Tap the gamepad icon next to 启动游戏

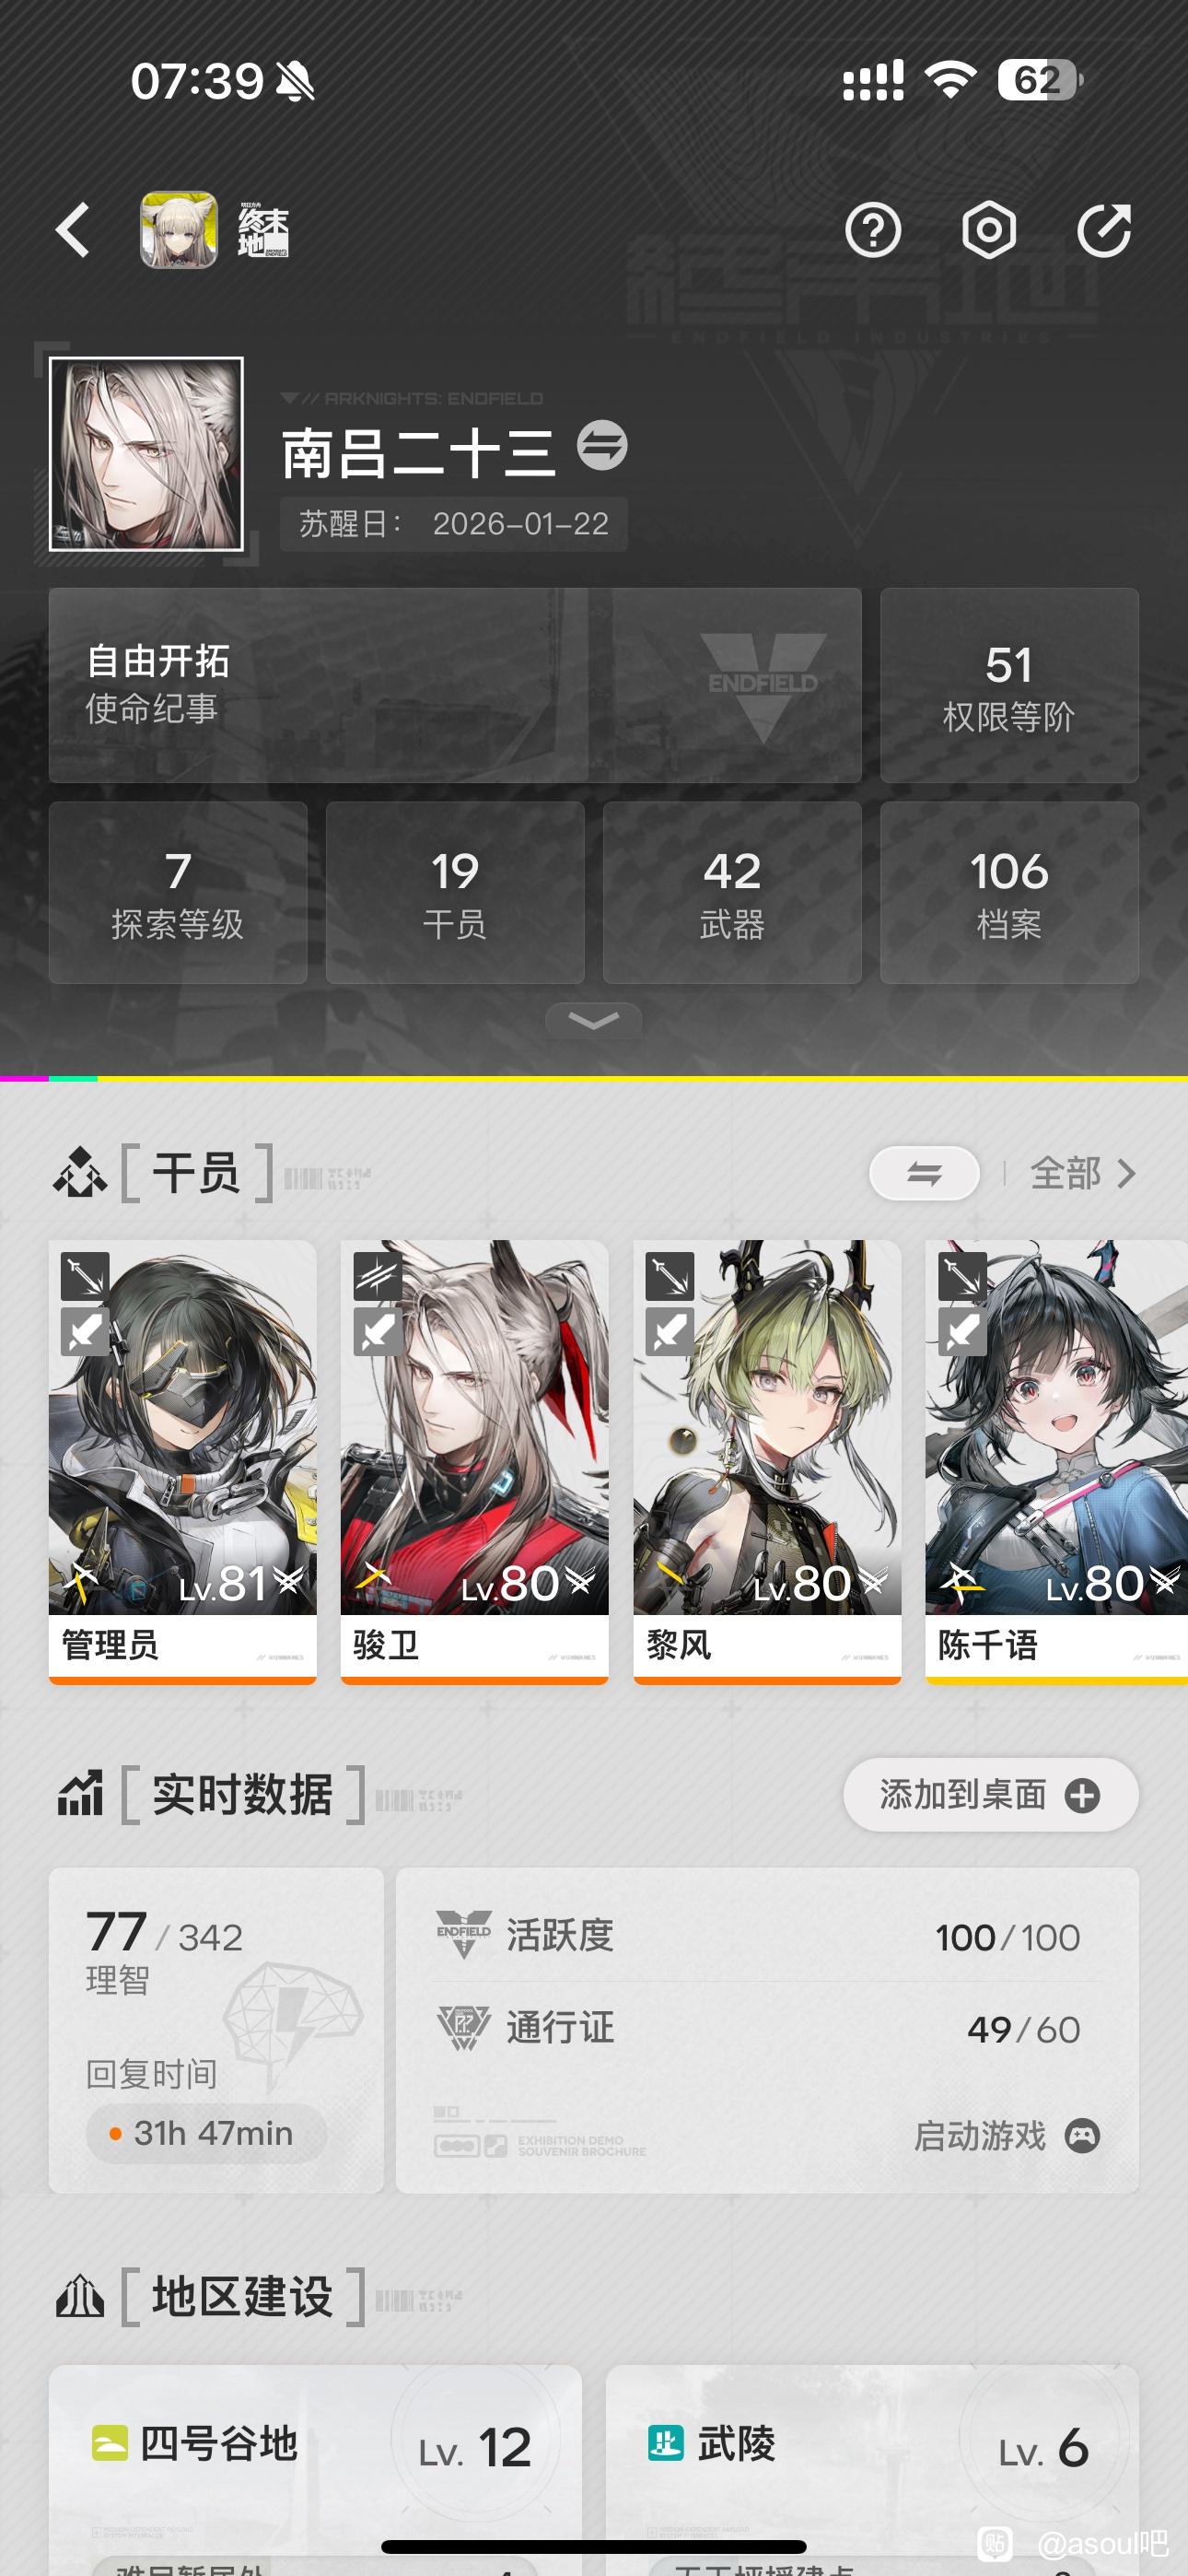tap(1082, 2135)
